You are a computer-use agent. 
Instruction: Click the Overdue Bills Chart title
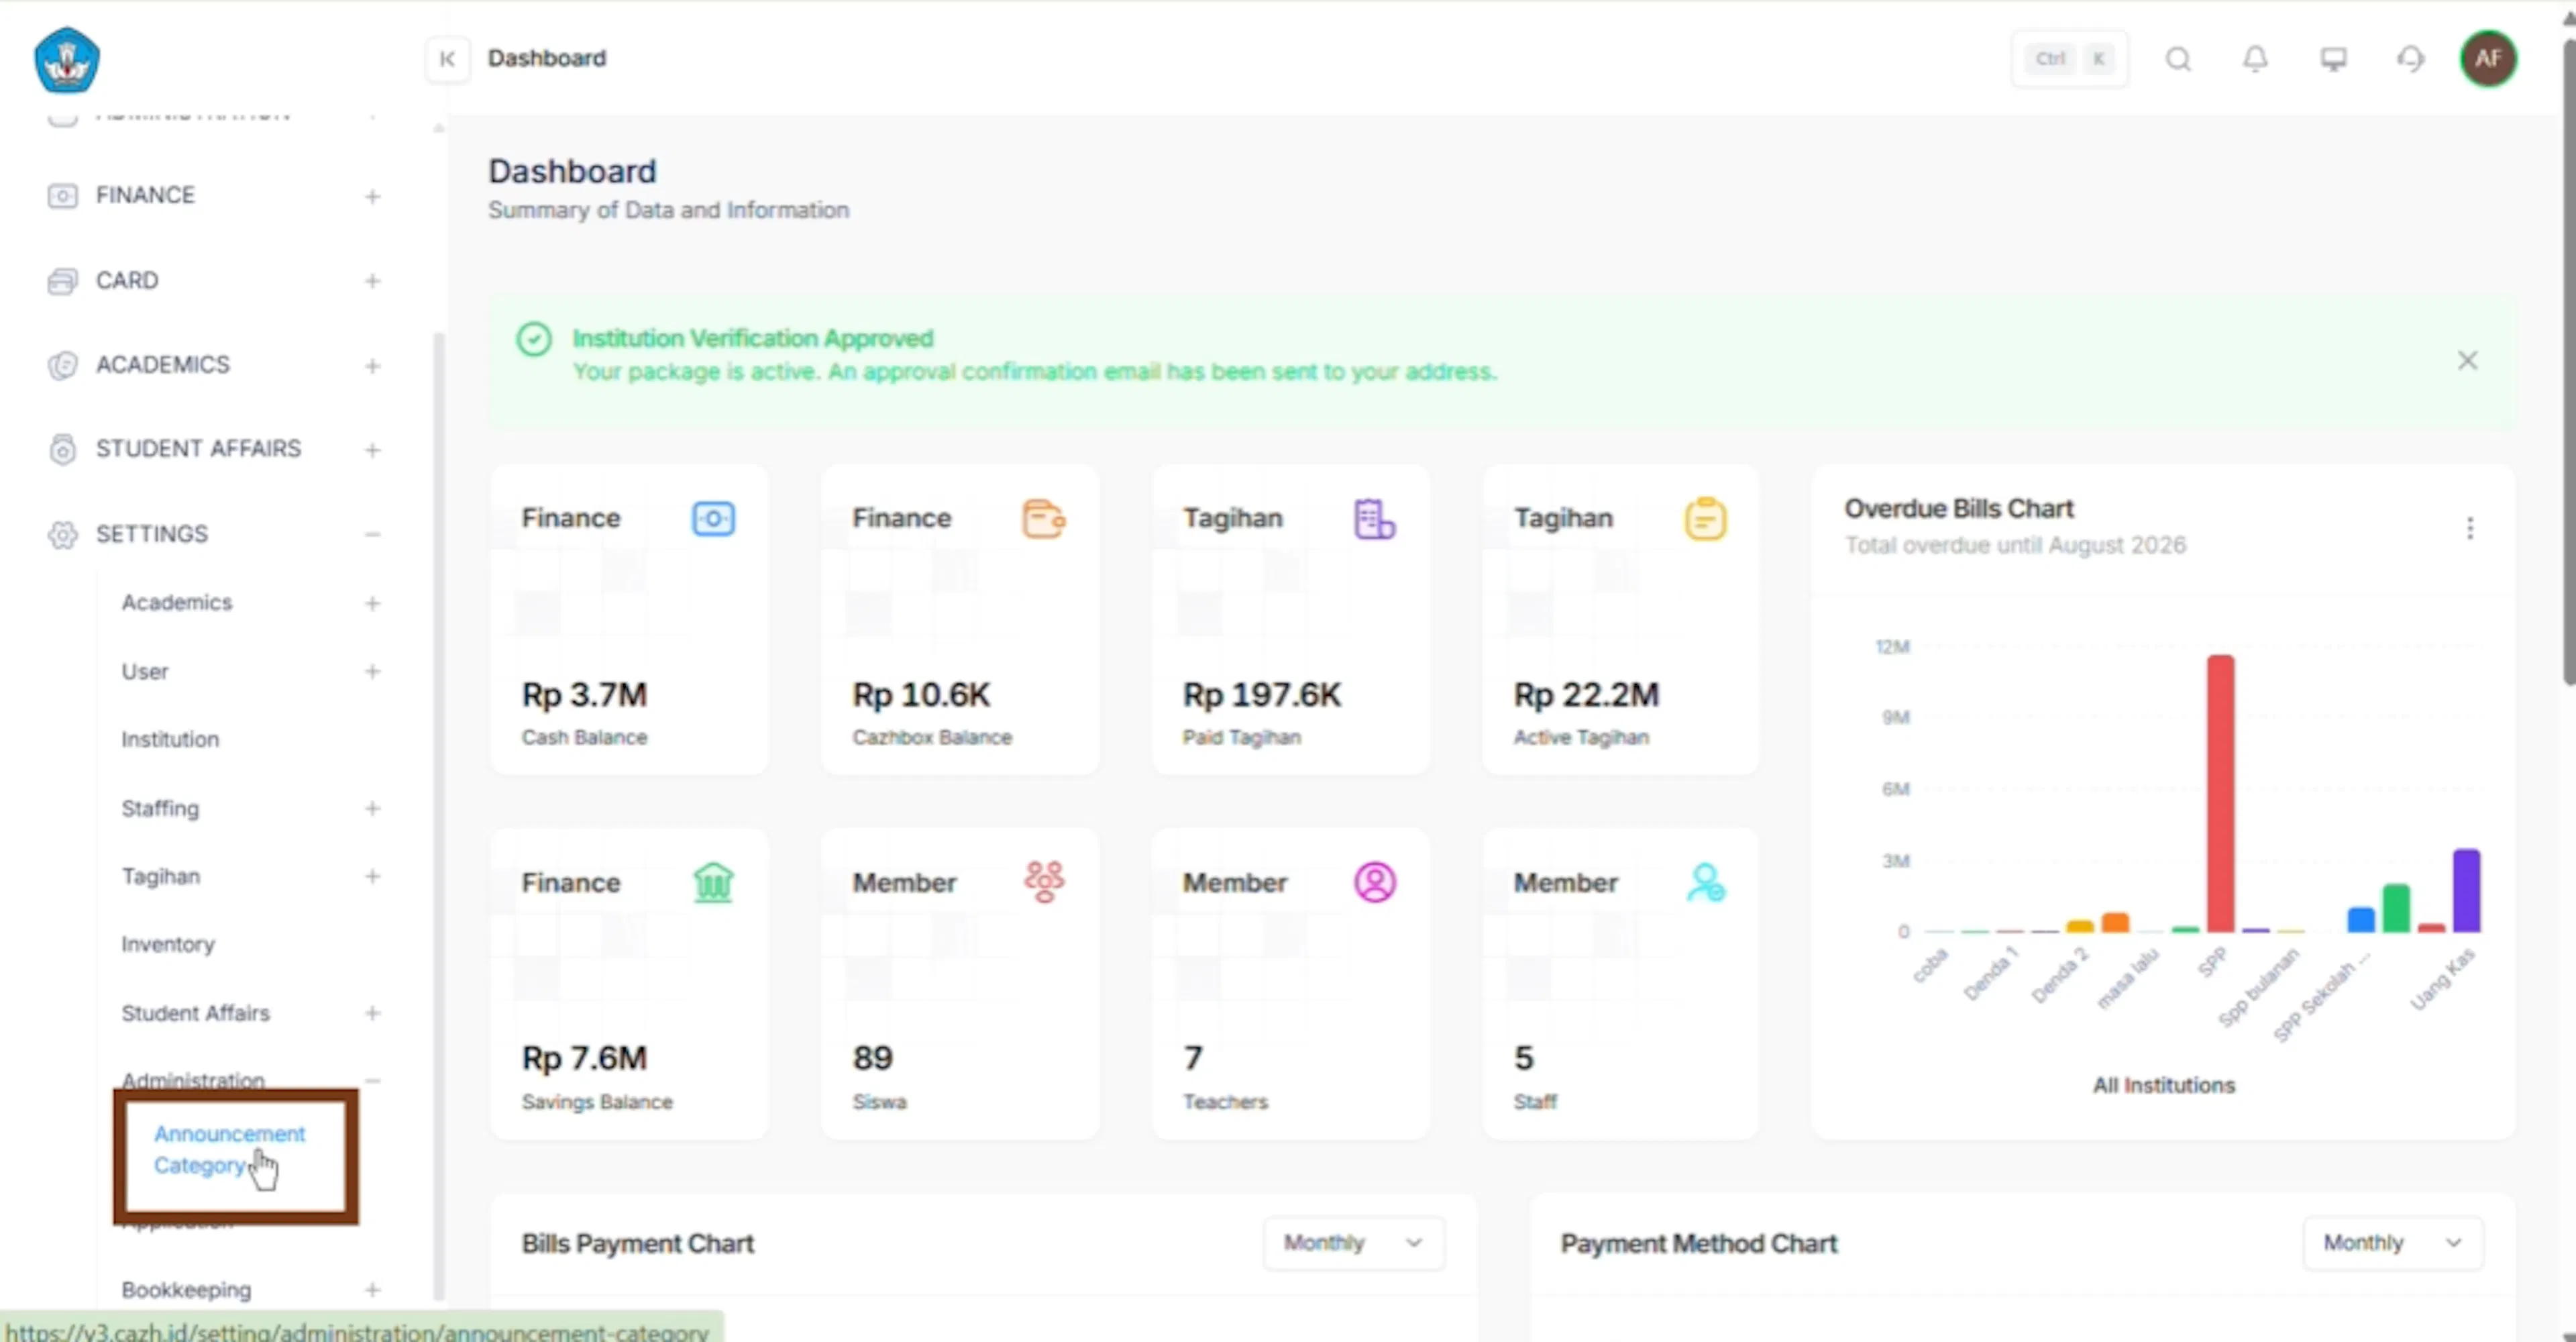tap(1959, 508)
